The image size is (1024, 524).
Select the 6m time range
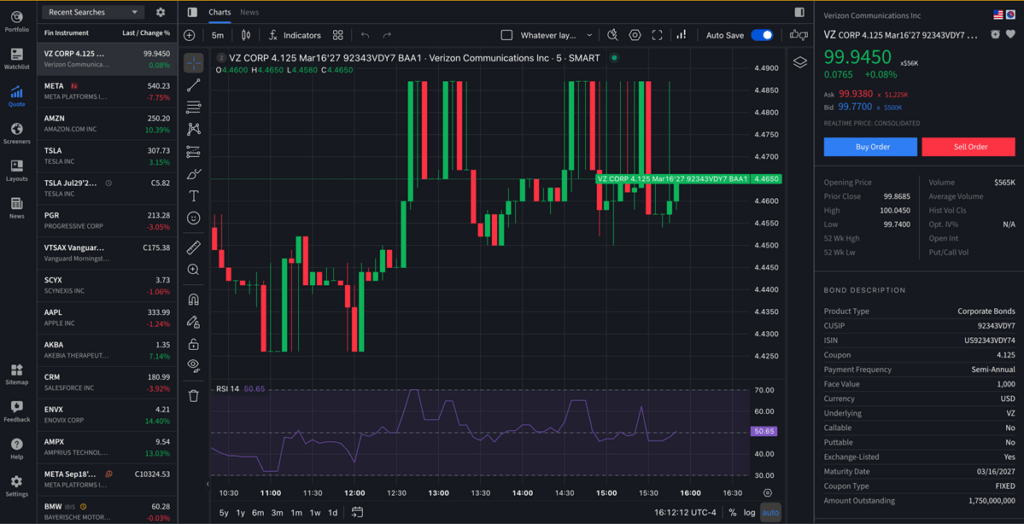[258, 512]
